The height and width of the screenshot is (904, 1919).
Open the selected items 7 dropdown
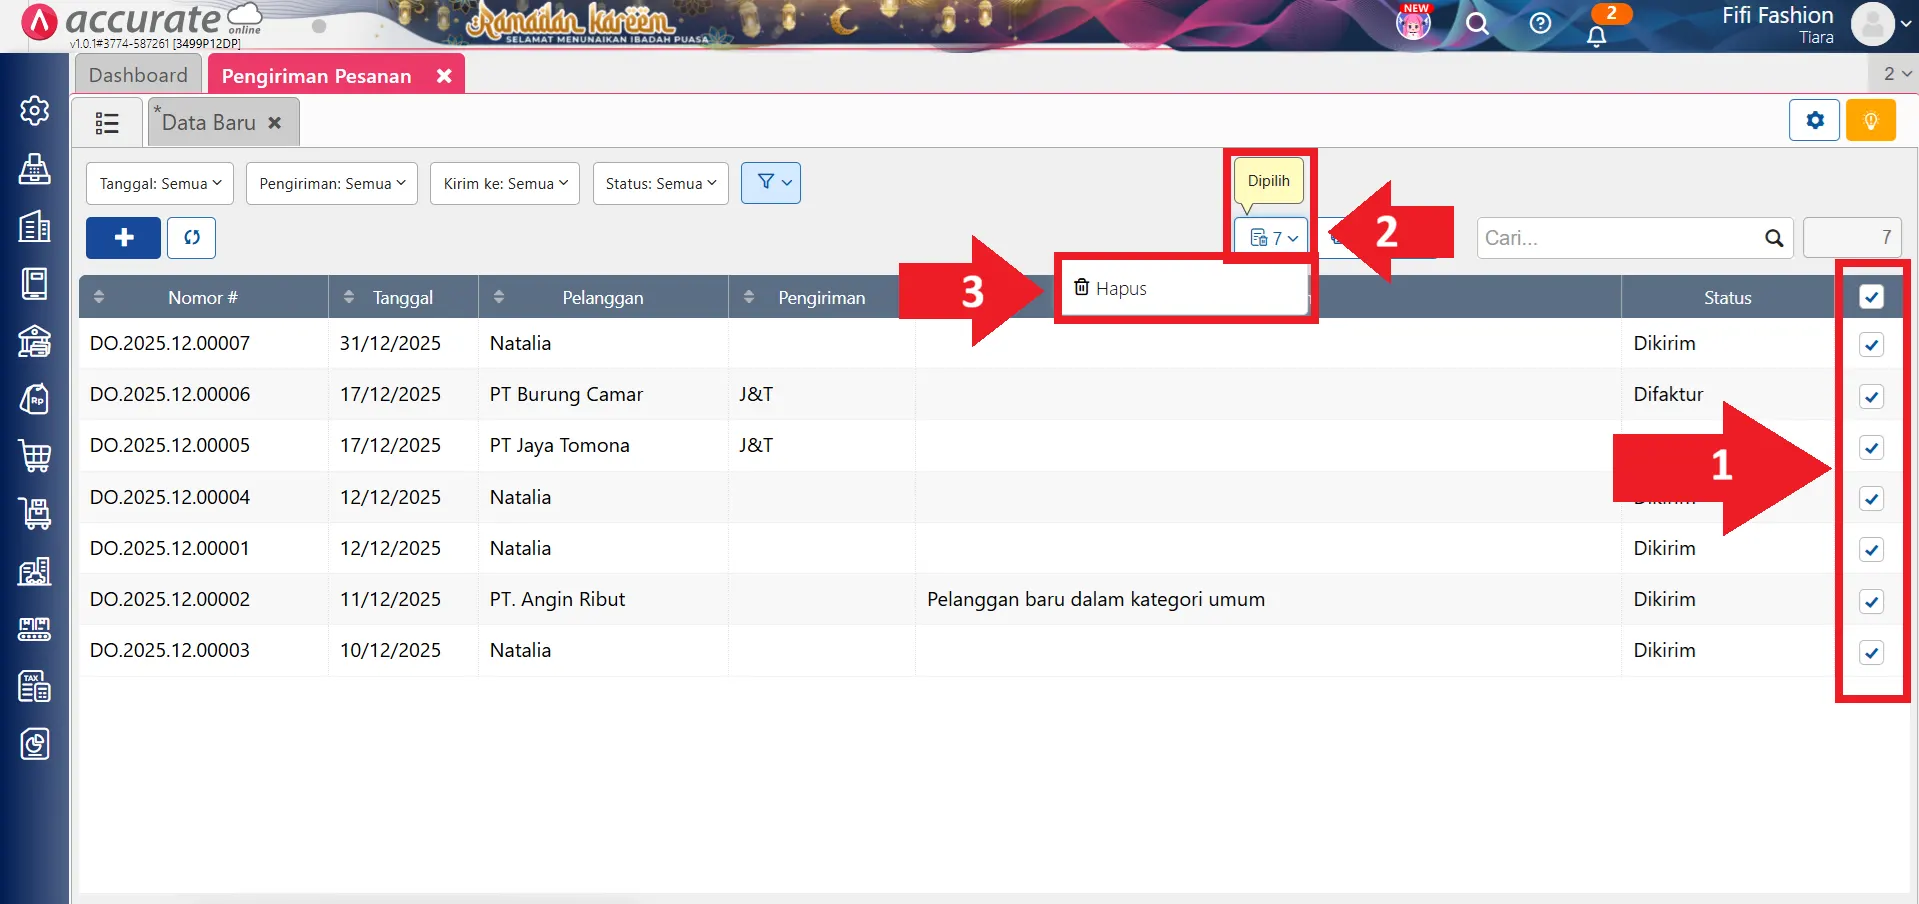coord(1271,238)
